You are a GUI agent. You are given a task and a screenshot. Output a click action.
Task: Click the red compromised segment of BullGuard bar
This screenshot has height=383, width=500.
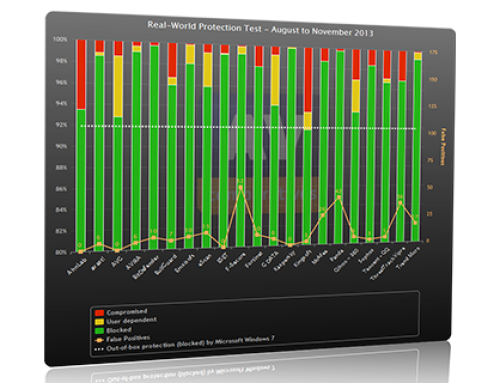click(172, 60)
